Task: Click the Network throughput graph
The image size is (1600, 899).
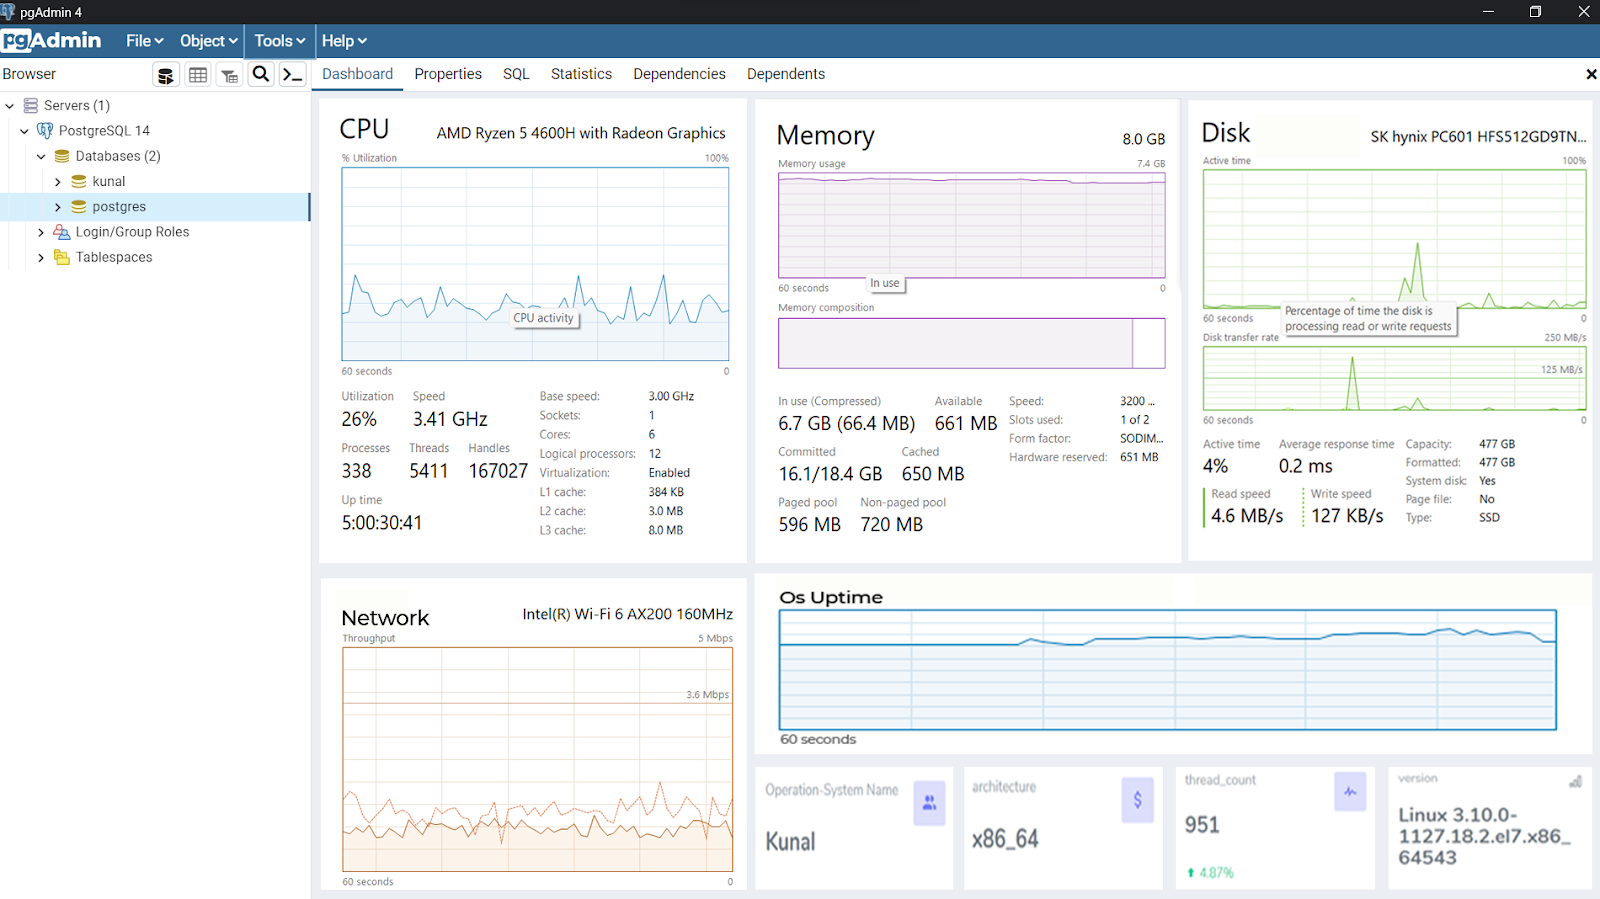Action: pyautogui.click(x=537, y=759)
